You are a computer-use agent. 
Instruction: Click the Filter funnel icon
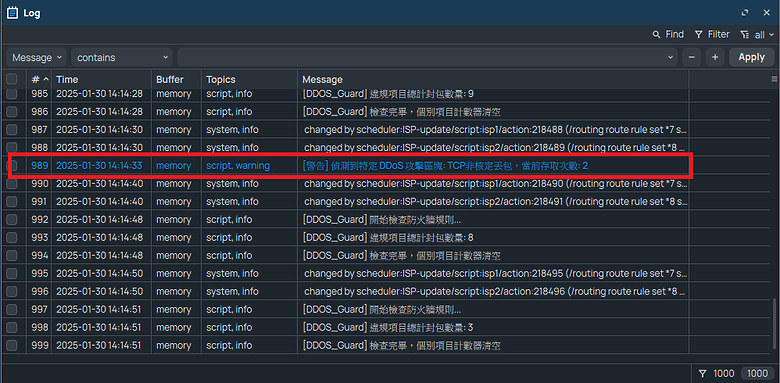tap(699, 35)
